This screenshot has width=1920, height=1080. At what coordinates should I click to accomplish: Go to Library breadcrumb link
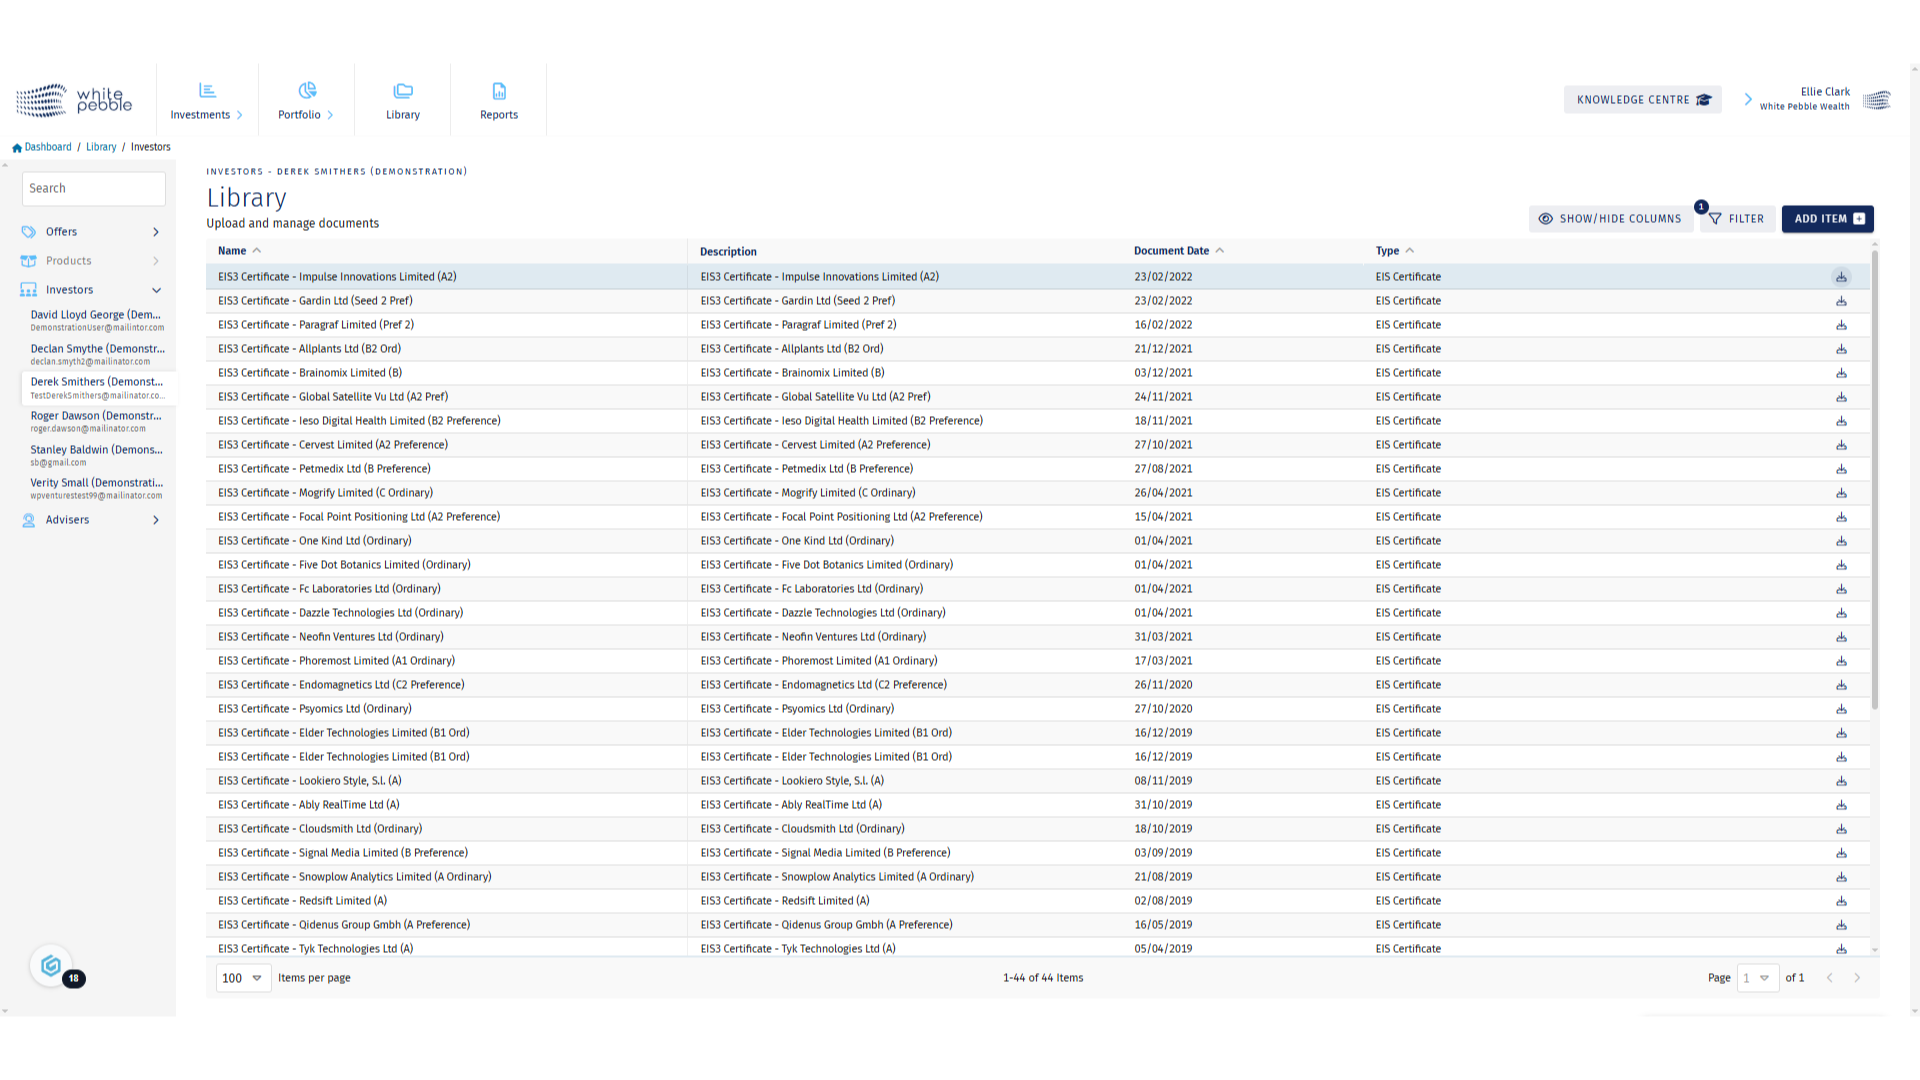pos(101,147)
